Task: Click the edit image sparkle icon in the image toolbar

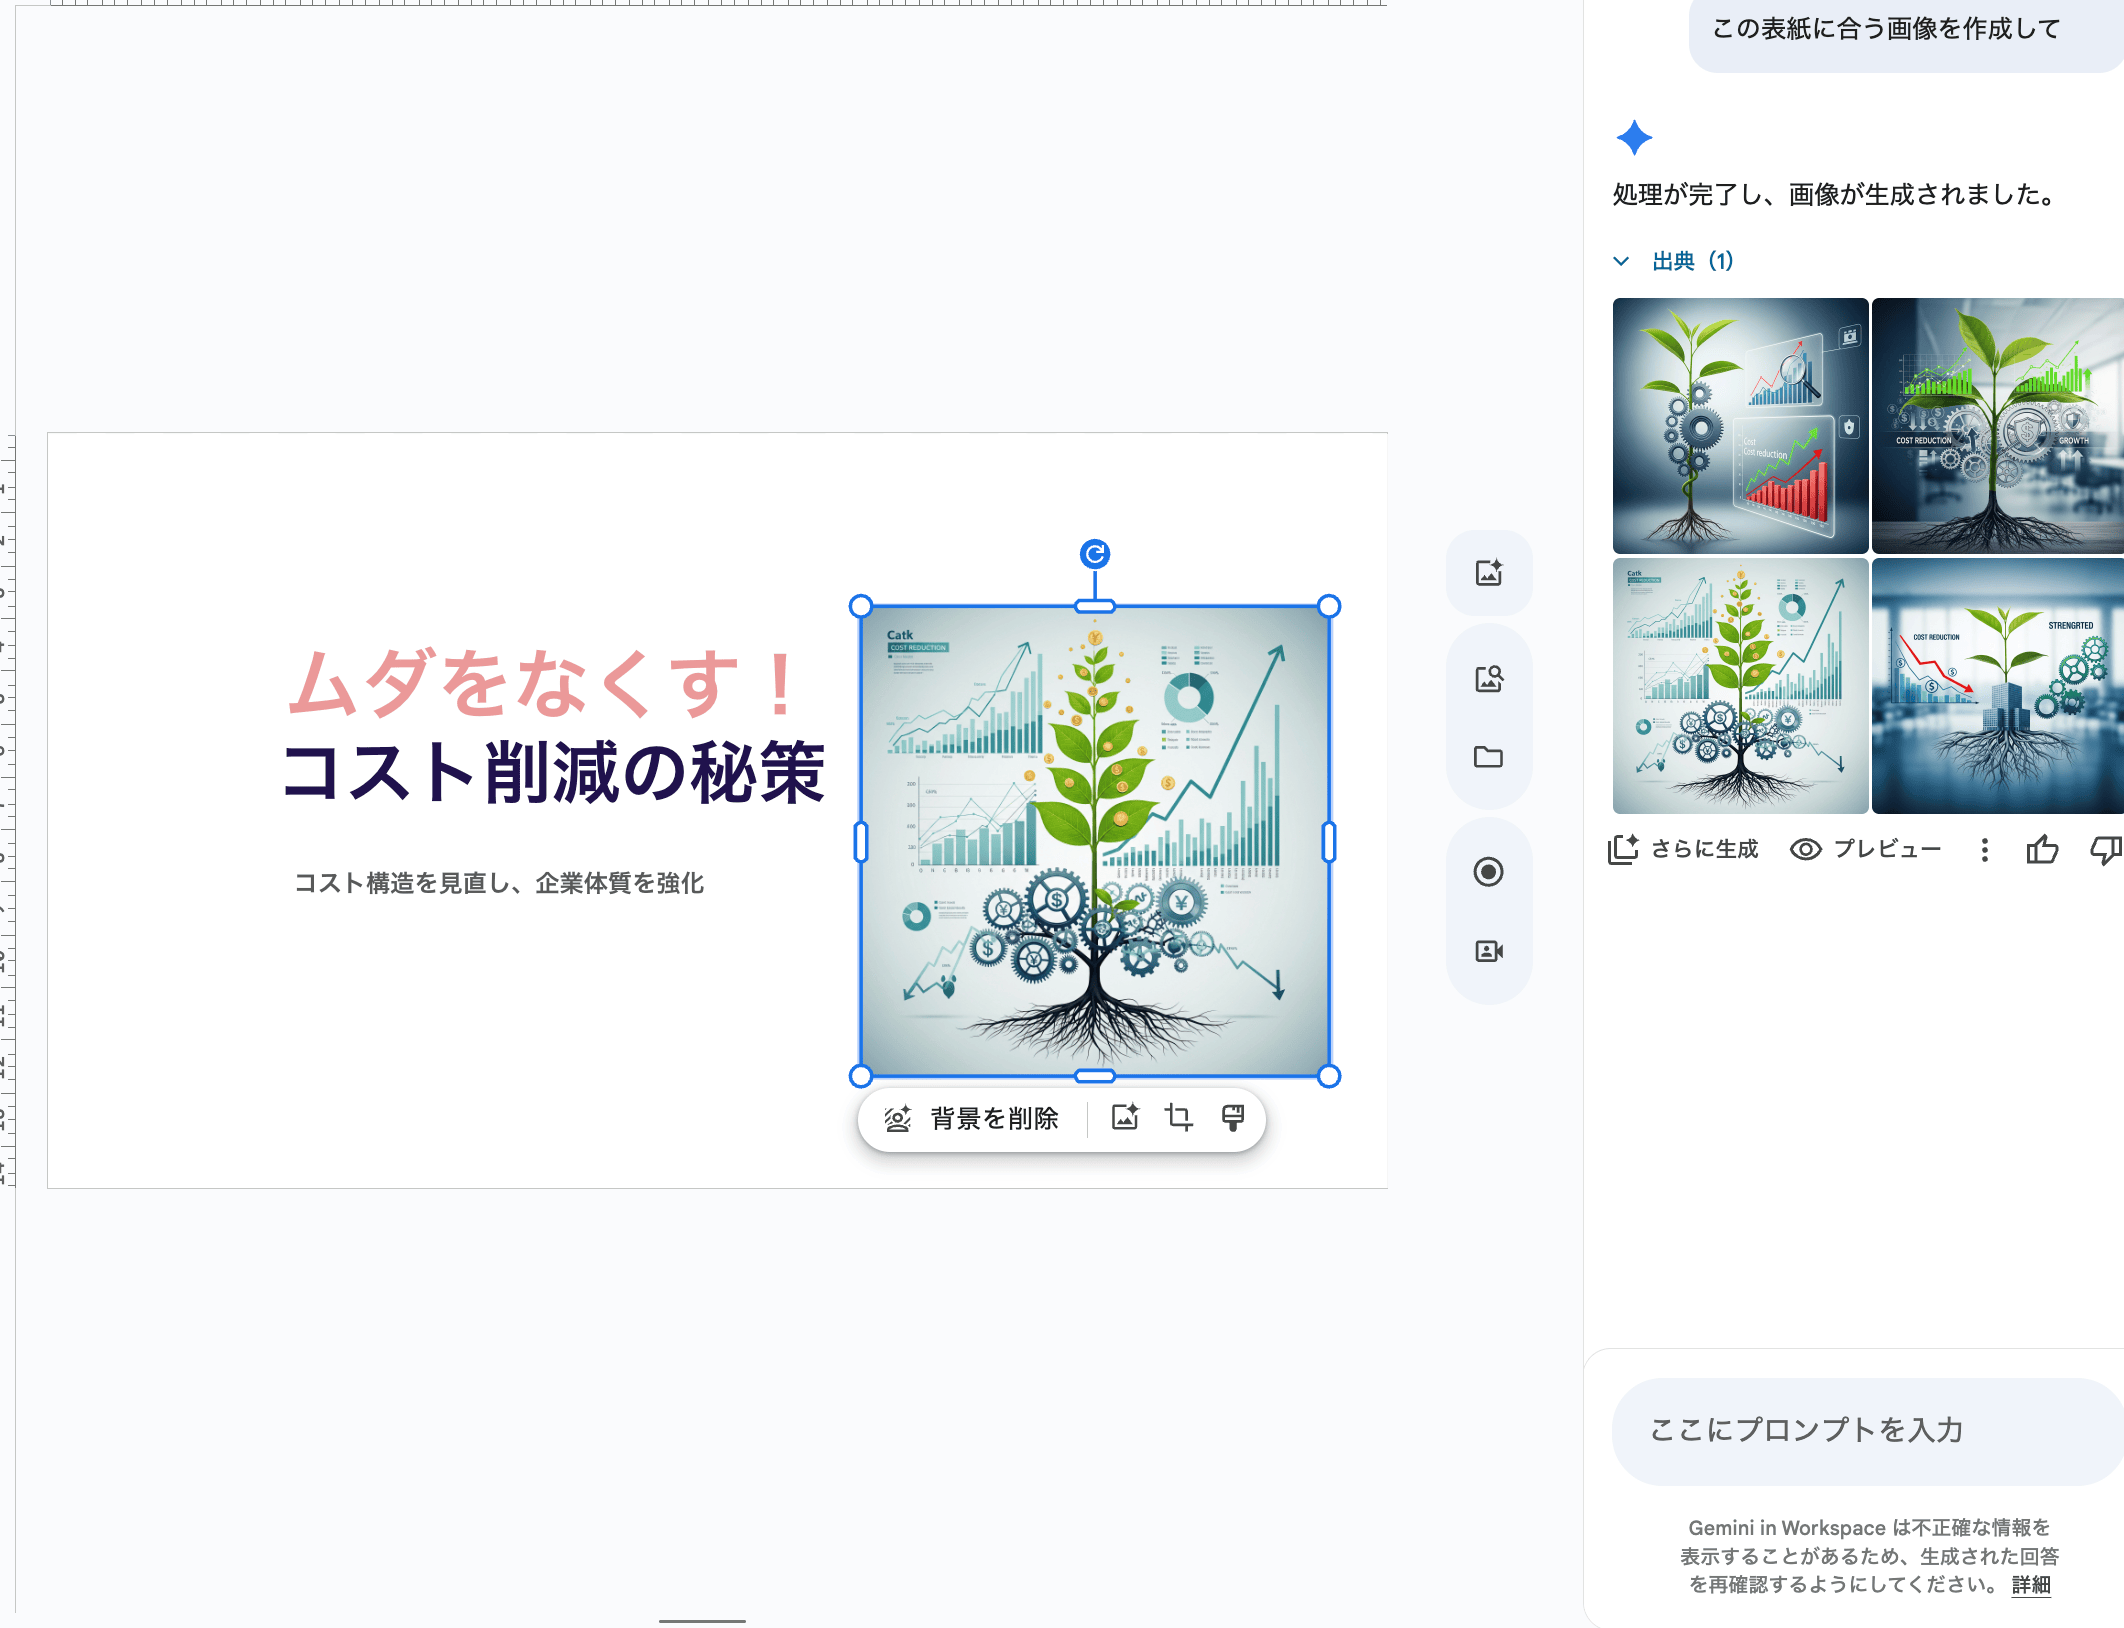Action: click(x=1125, y=1118)
